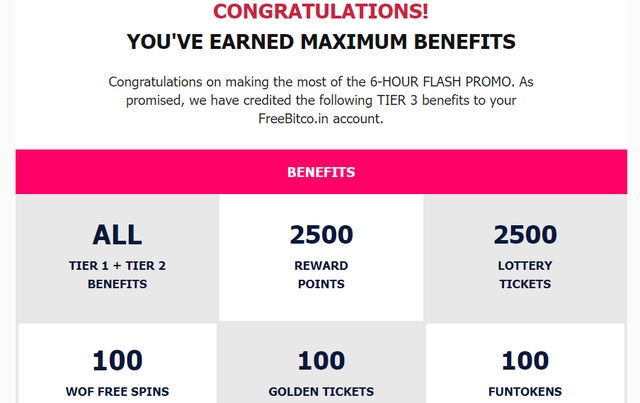The height and width of the screenshot is (403, 640).
Task: Select the FUNTOKENS label
Action: 525,392
